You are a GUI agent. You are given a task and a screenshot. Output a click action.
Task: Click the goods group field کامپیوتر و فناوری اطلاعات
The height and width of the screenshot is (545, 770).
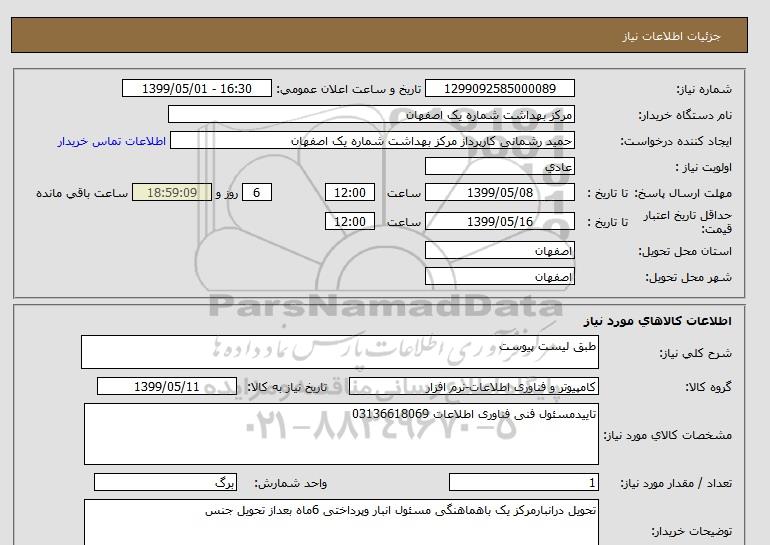pos(474,386)
